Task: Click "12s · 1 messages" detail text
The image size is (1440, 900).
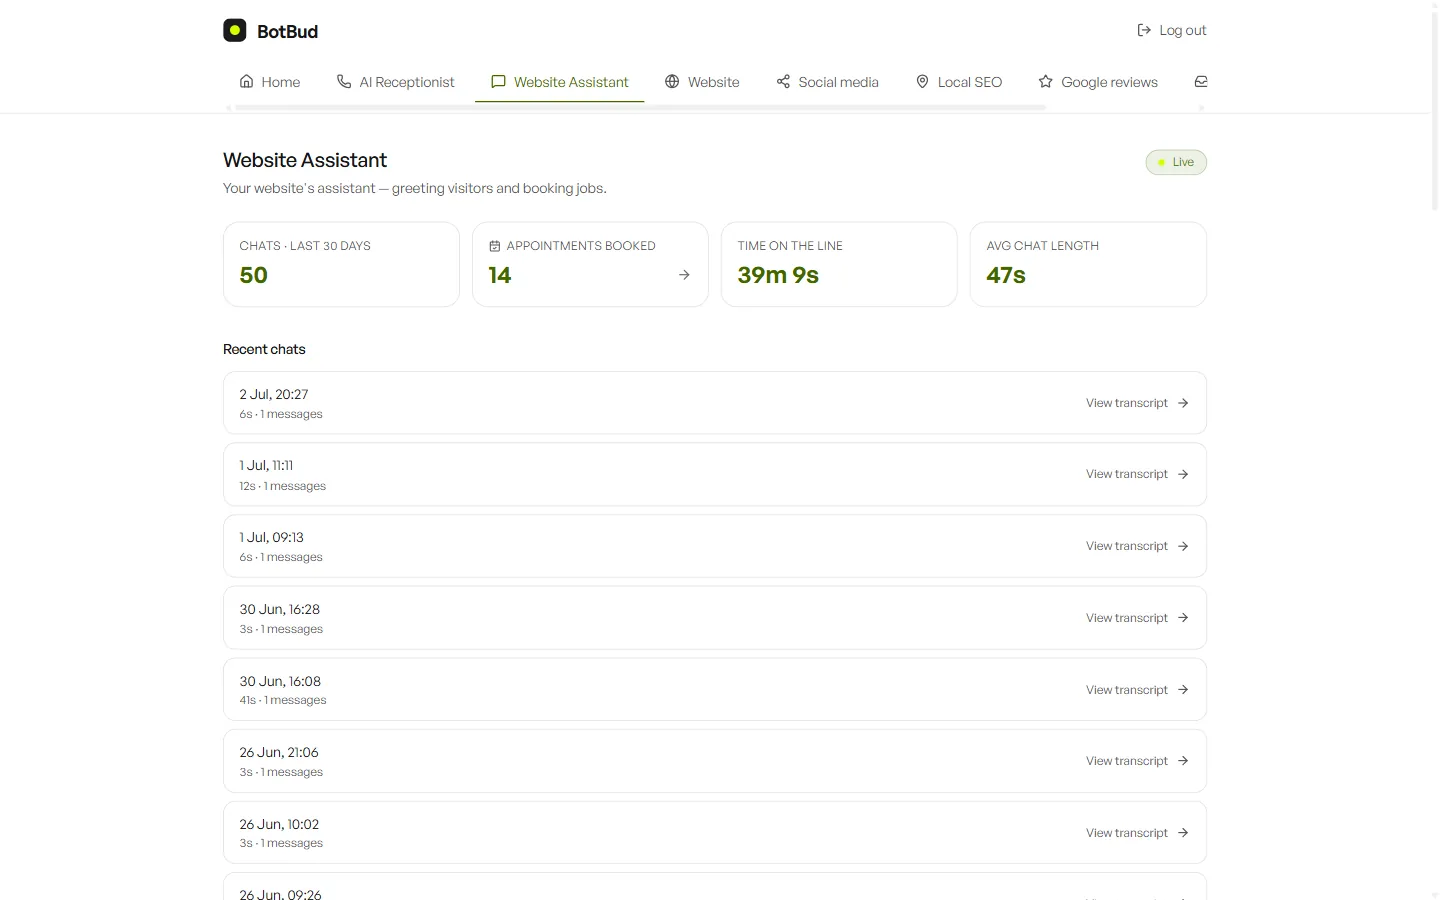Action: pyautogui.click(x=282, y=486)
